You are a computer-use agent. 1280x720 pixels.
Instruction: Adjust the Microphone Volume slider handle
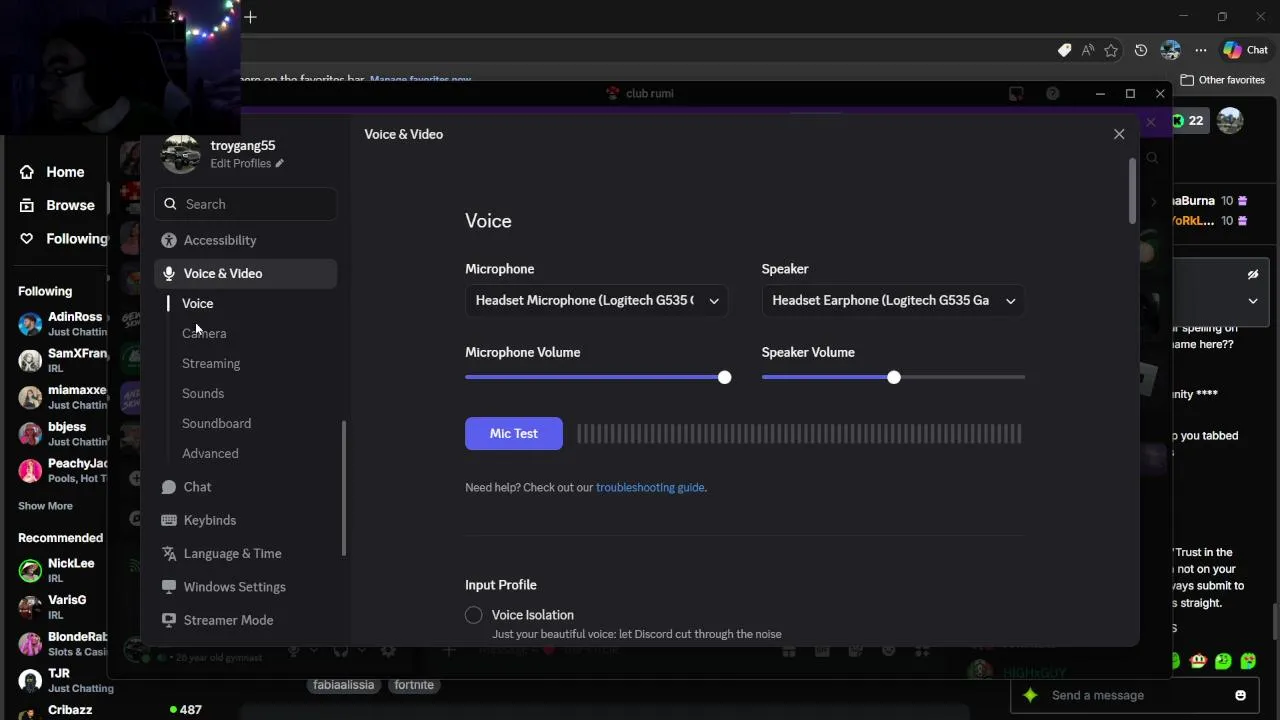724,377
